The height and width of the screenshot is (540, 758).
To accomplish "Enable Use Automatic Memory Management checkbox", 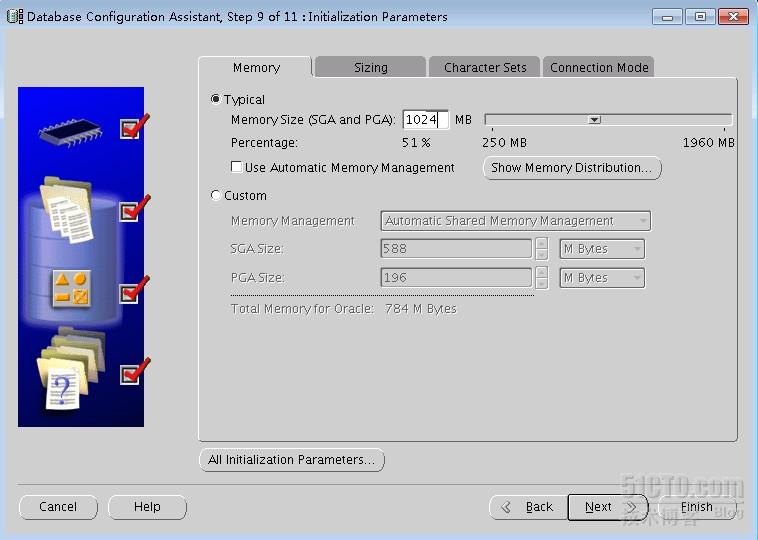I will 236,167.
